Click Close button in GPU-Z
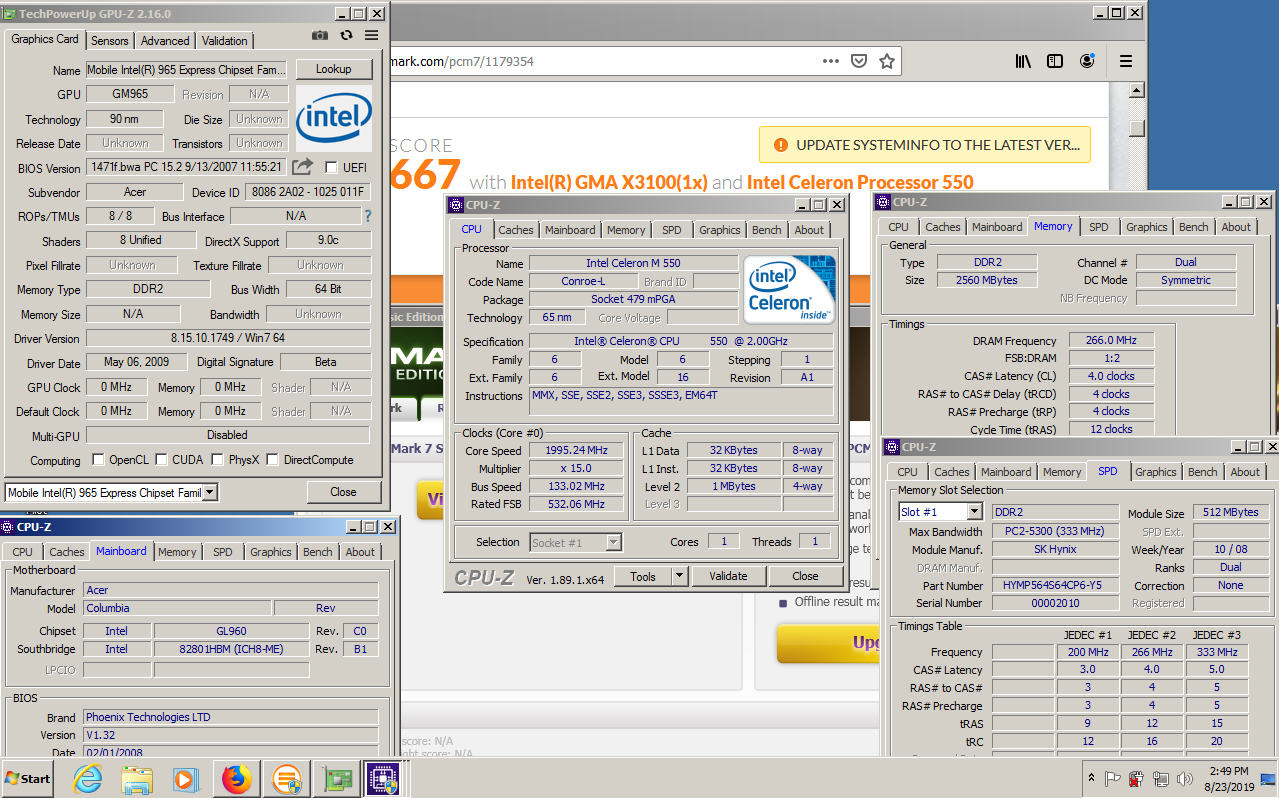The width and height of the screenshot is (1279, 798). point(343,492)
